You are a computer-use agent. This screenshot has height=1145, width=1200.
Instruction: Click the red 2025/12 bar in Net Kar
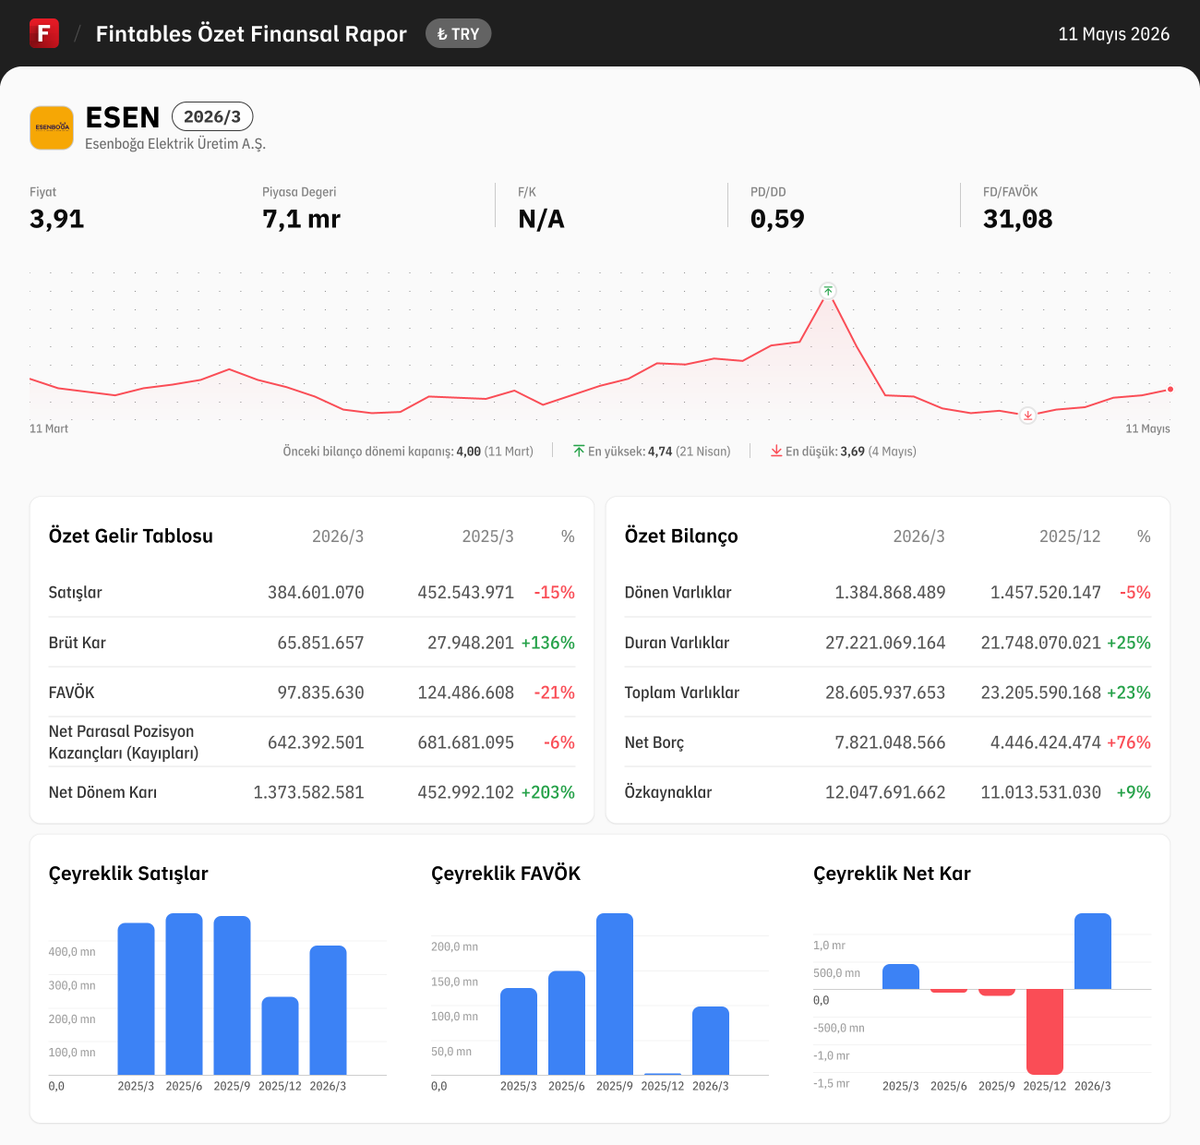point(1045,1032)
